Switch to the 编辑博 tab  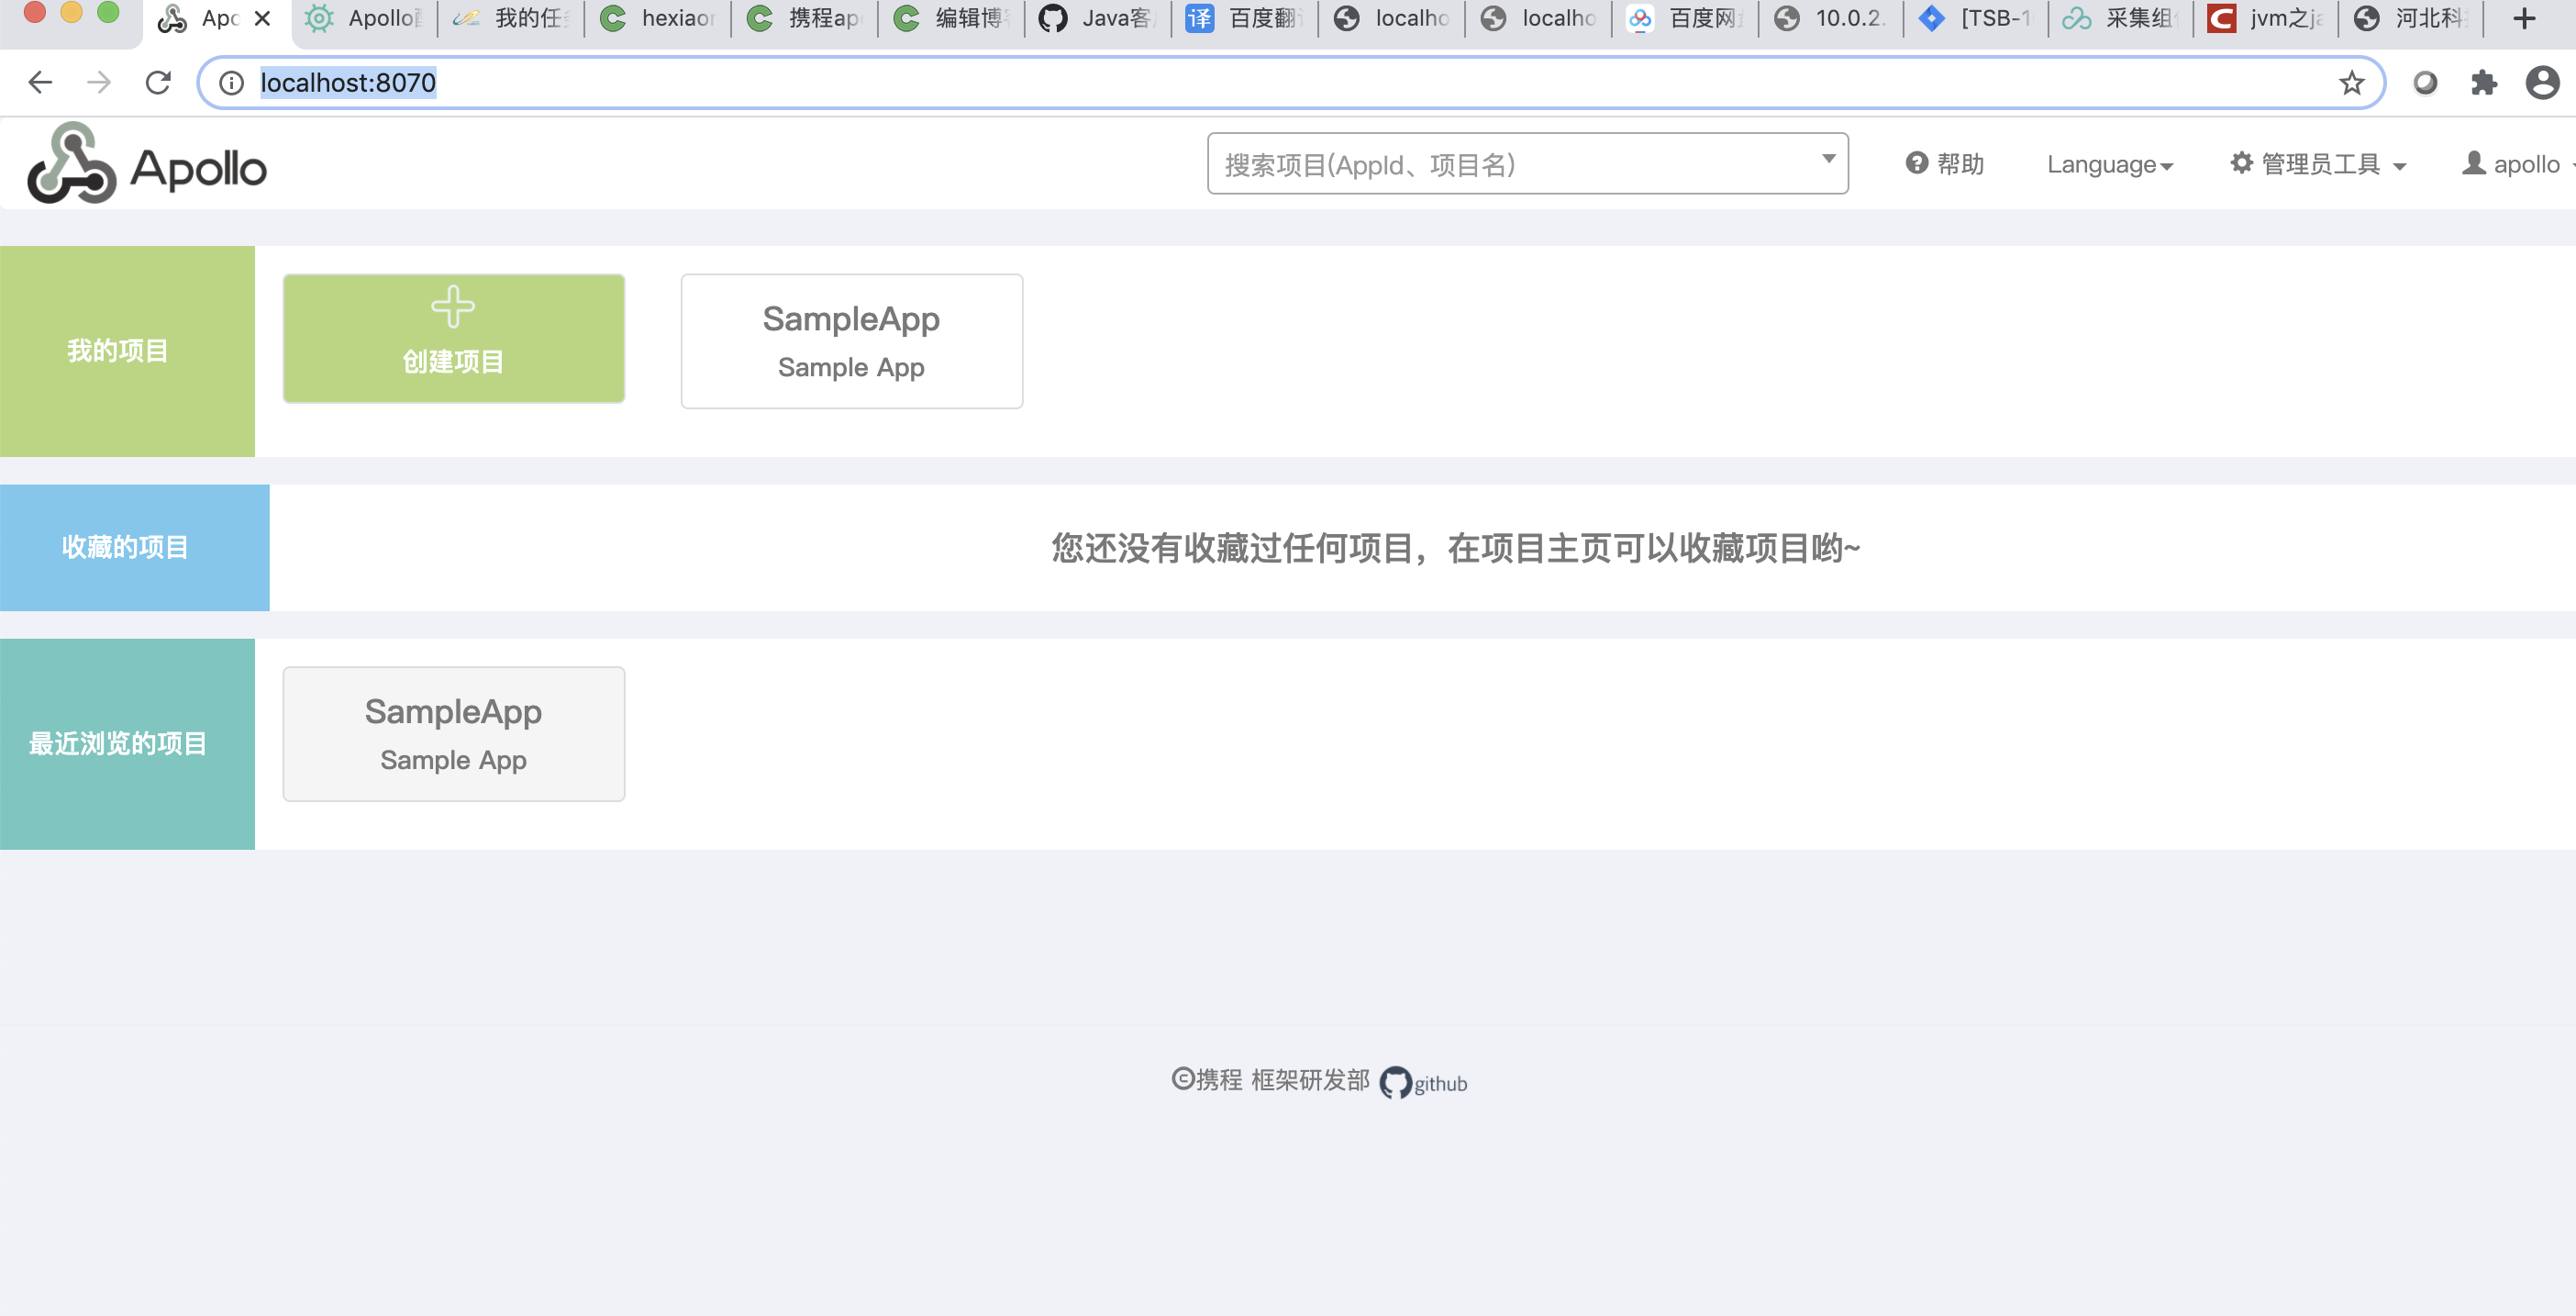click(952, 18)
